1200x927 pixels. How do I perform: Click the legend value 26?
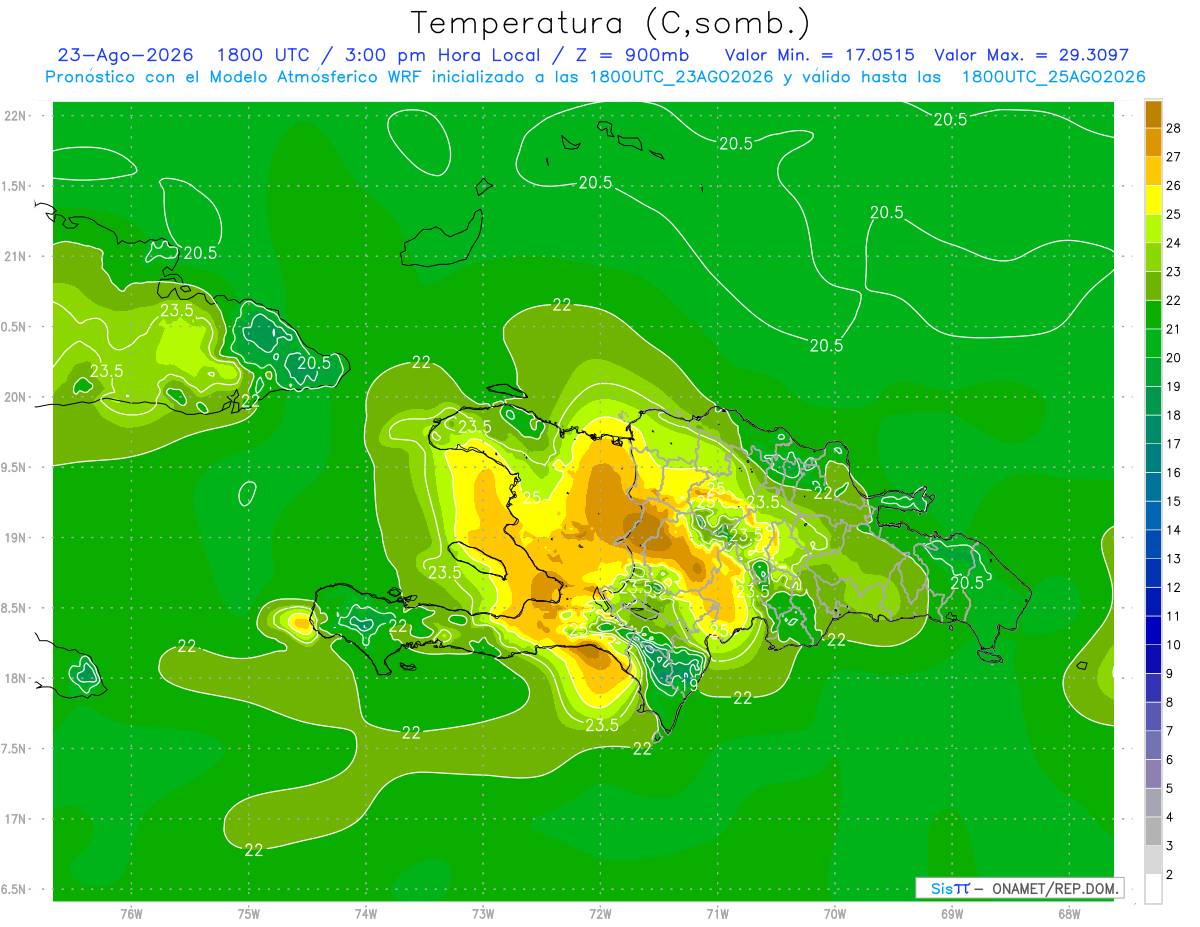1174,186
